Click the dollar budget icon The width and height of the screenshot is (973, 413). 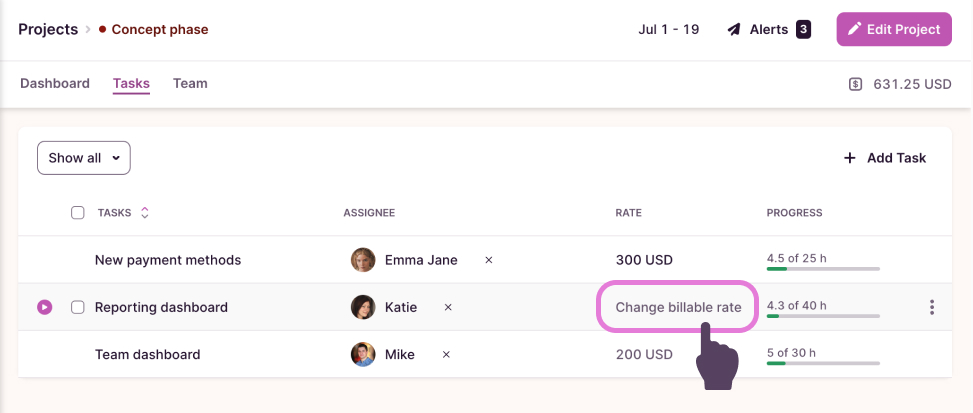[x=855, y=84]
